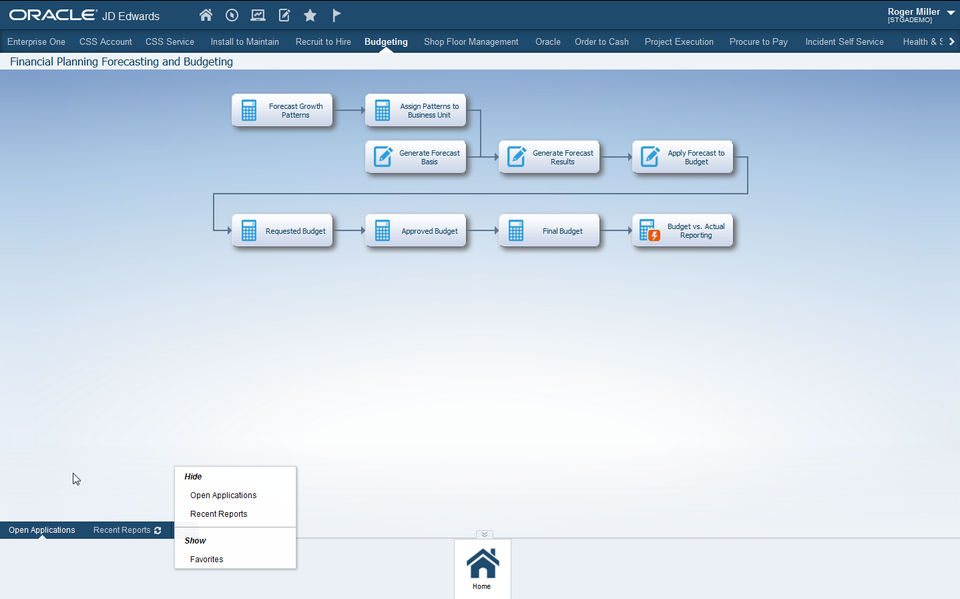The image size is (960, 599).
Task: Open Shop Floor Management tab
Action: [x=471, y=42]
